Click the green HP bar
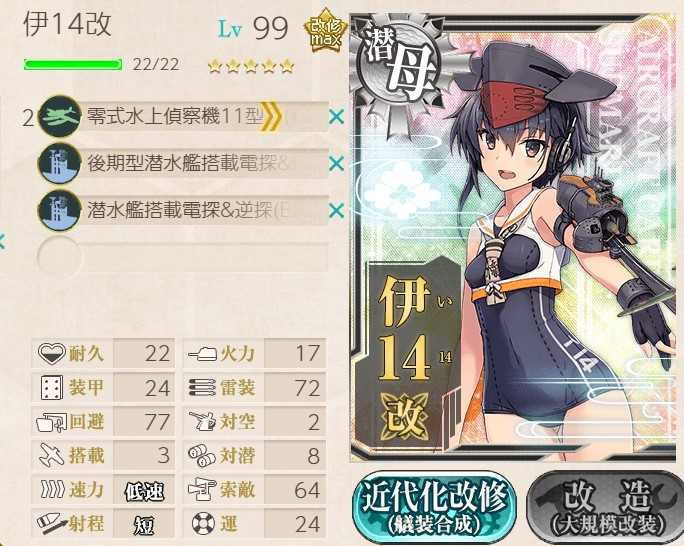The height and width of the screenshot is (546, 684). (x=73, y=65)
